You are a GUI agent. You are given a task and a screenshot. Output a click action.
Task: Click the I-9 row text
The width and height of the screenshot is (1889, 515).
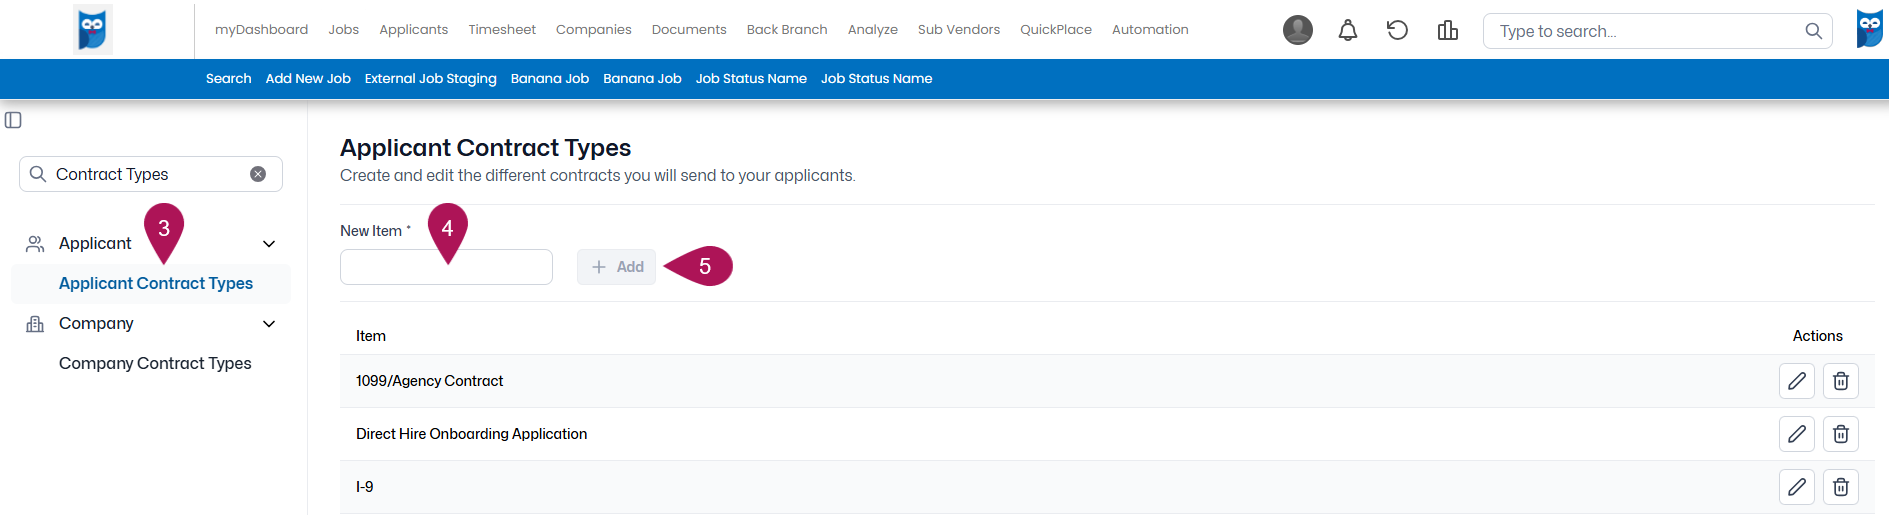pyautogui.click(x=364, y=487)
